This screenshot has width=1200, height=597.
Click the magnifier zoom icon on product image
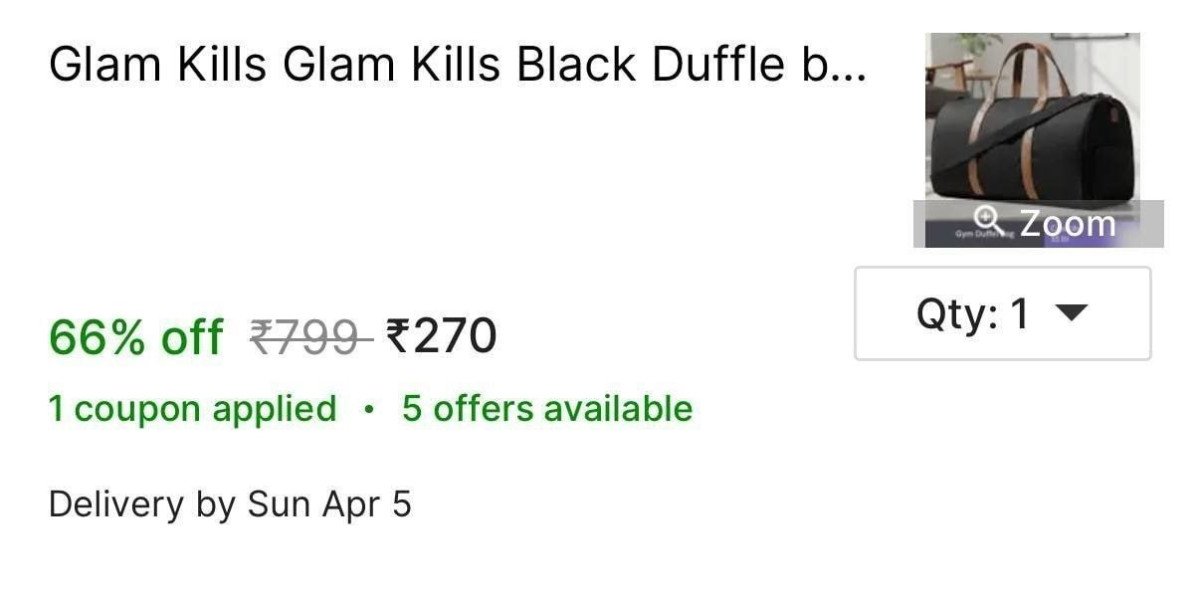pos(986,221)
